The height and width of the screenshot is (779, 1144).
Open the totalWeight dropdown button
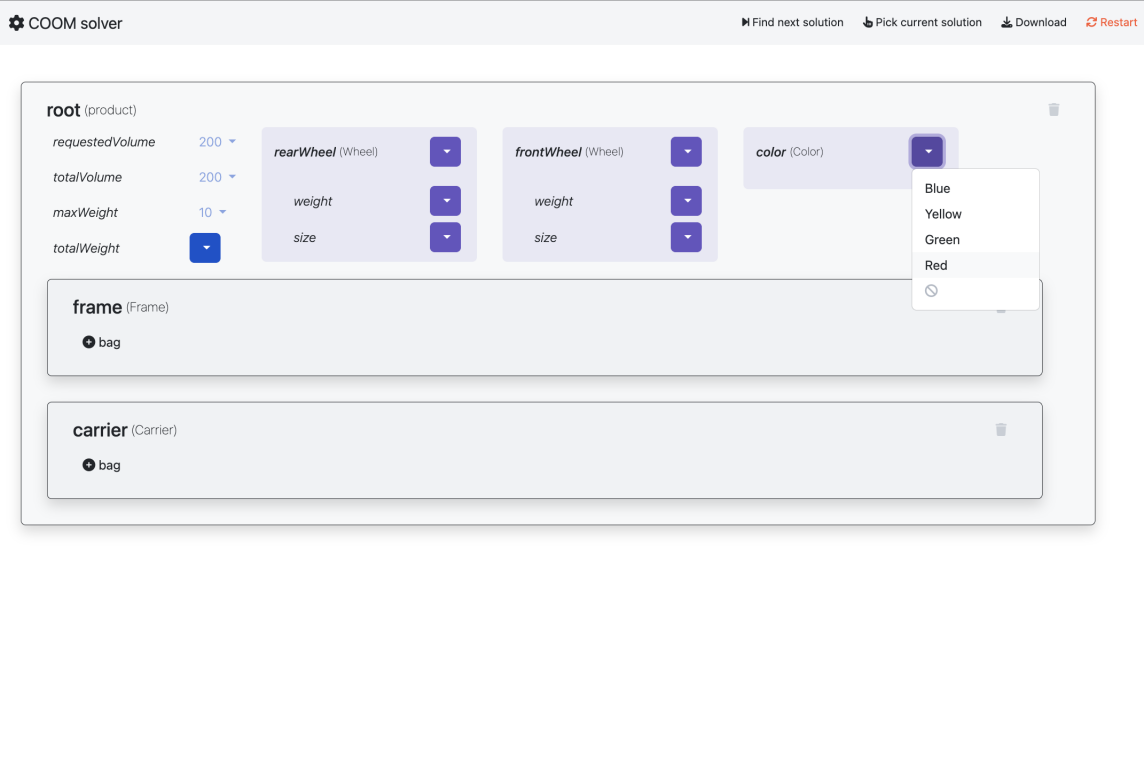tap(205, 248)
